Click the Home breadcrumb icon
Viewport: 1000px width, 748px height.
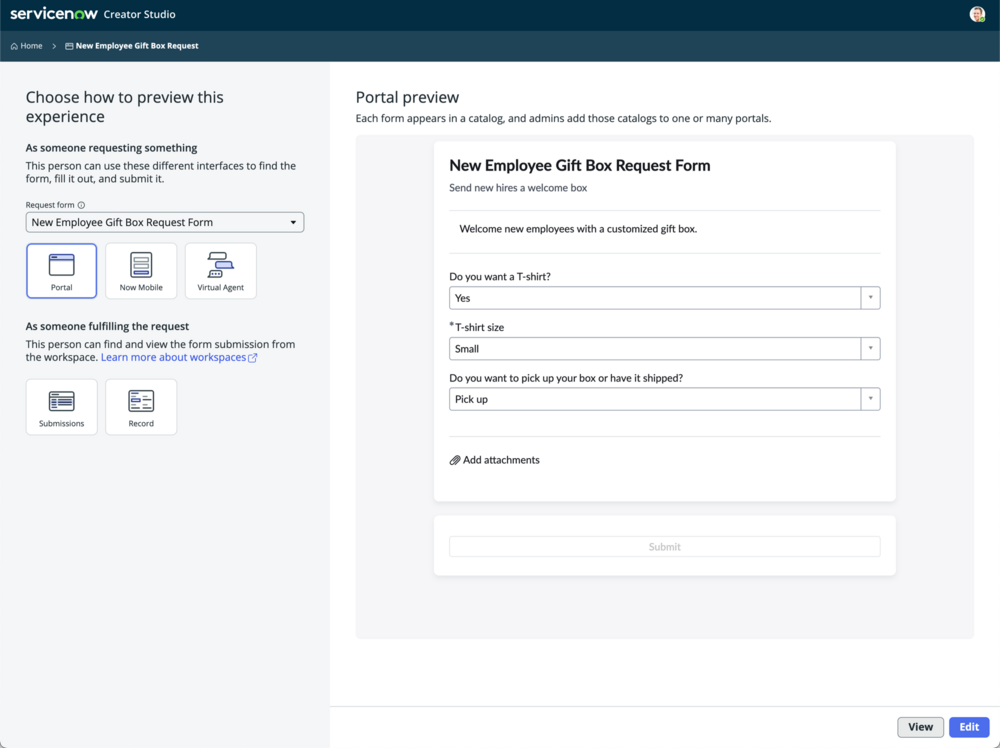14,46
